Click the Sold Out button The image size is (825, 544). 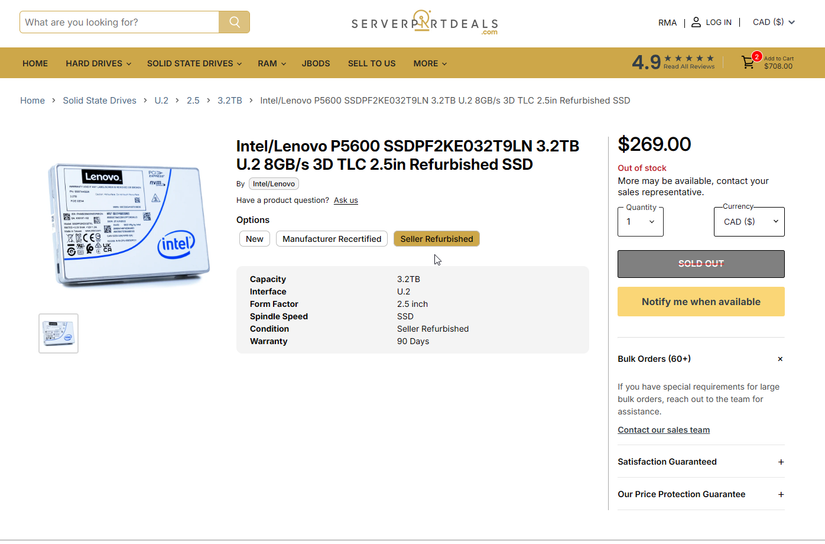701,264
